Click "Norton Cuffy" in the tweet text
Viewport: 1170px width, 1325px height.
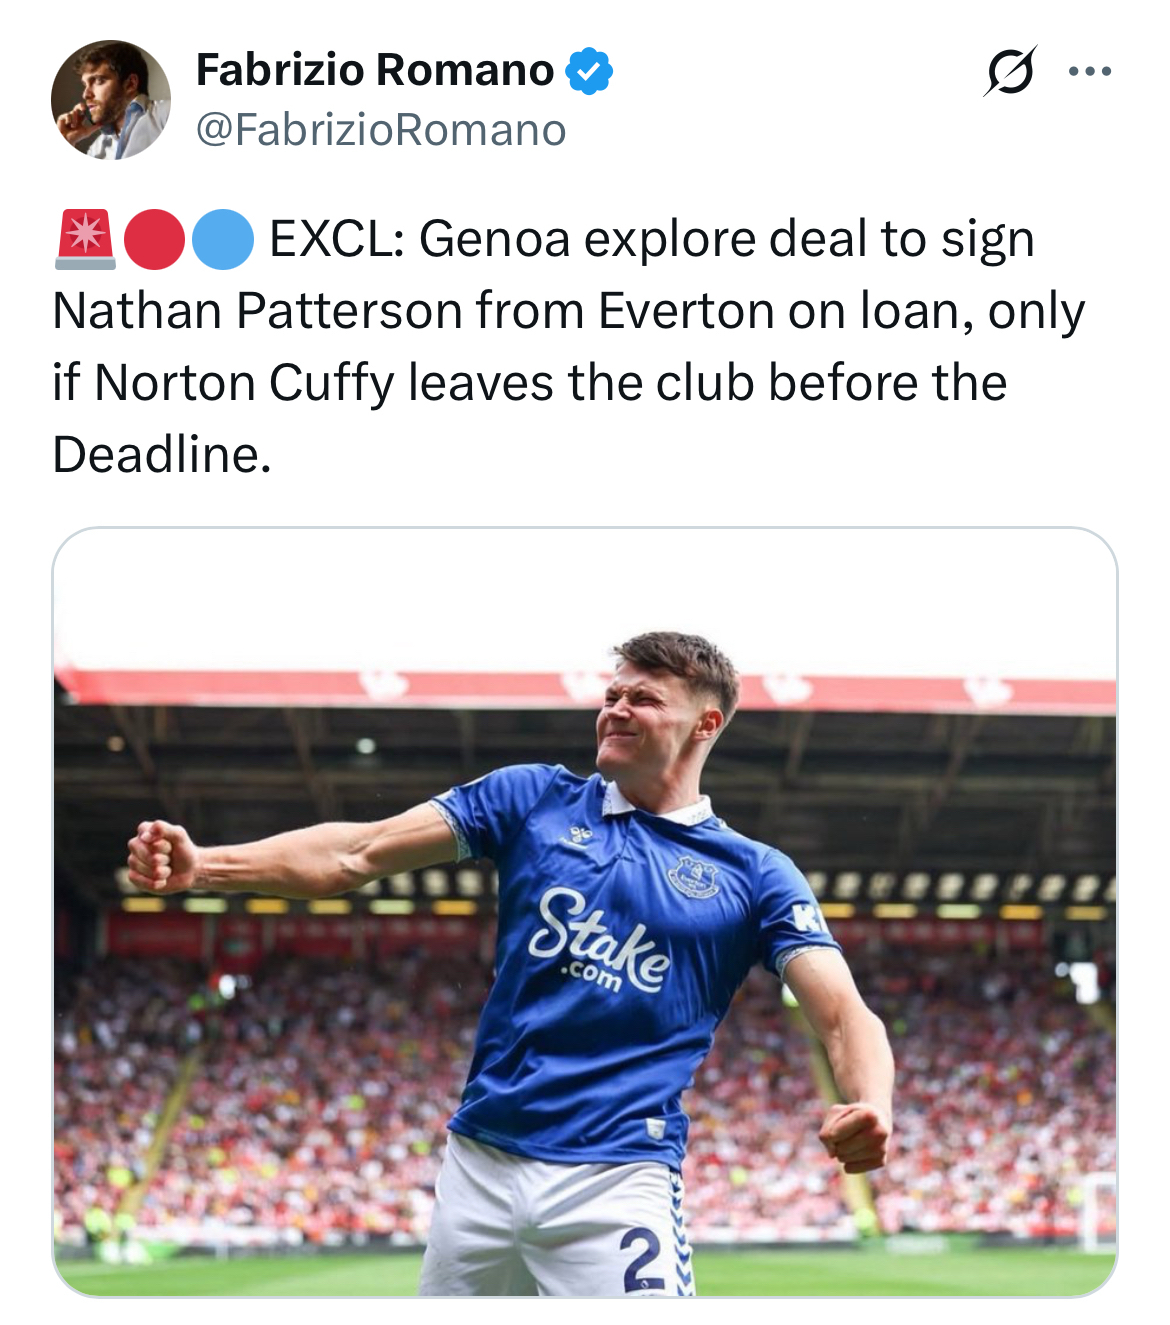click(x=244, y=384)
